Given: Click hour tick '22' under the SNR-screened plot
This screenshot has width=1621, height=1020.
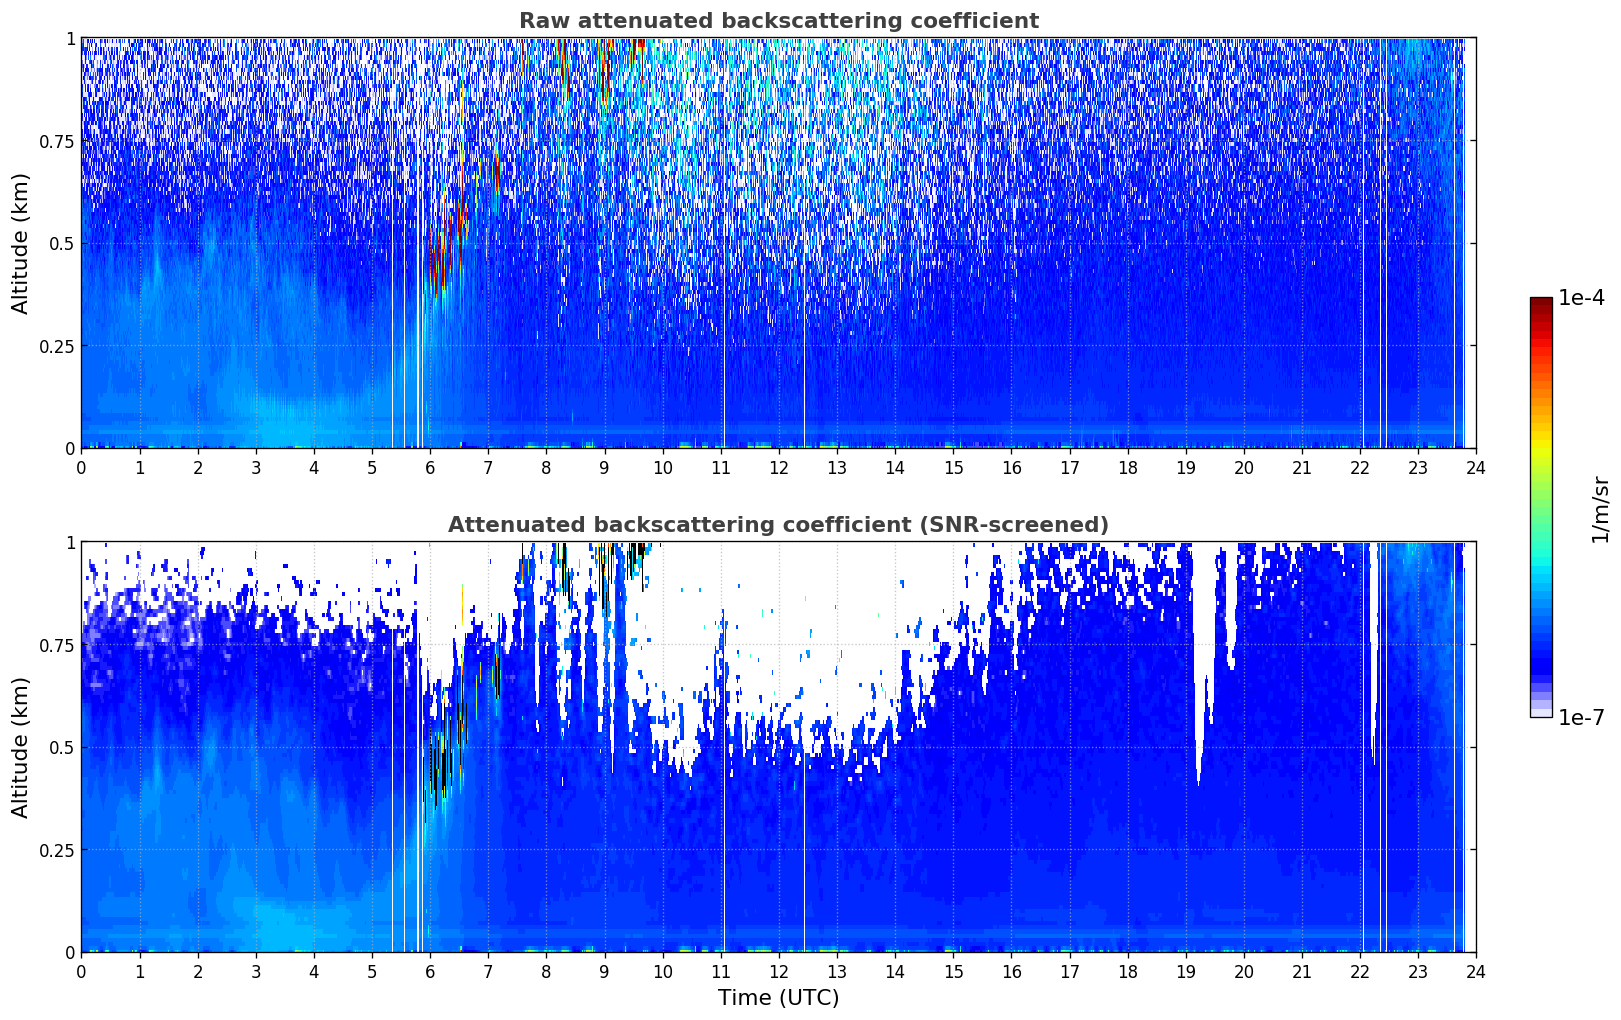Looking at the screenshot, I should point(1360,972).
